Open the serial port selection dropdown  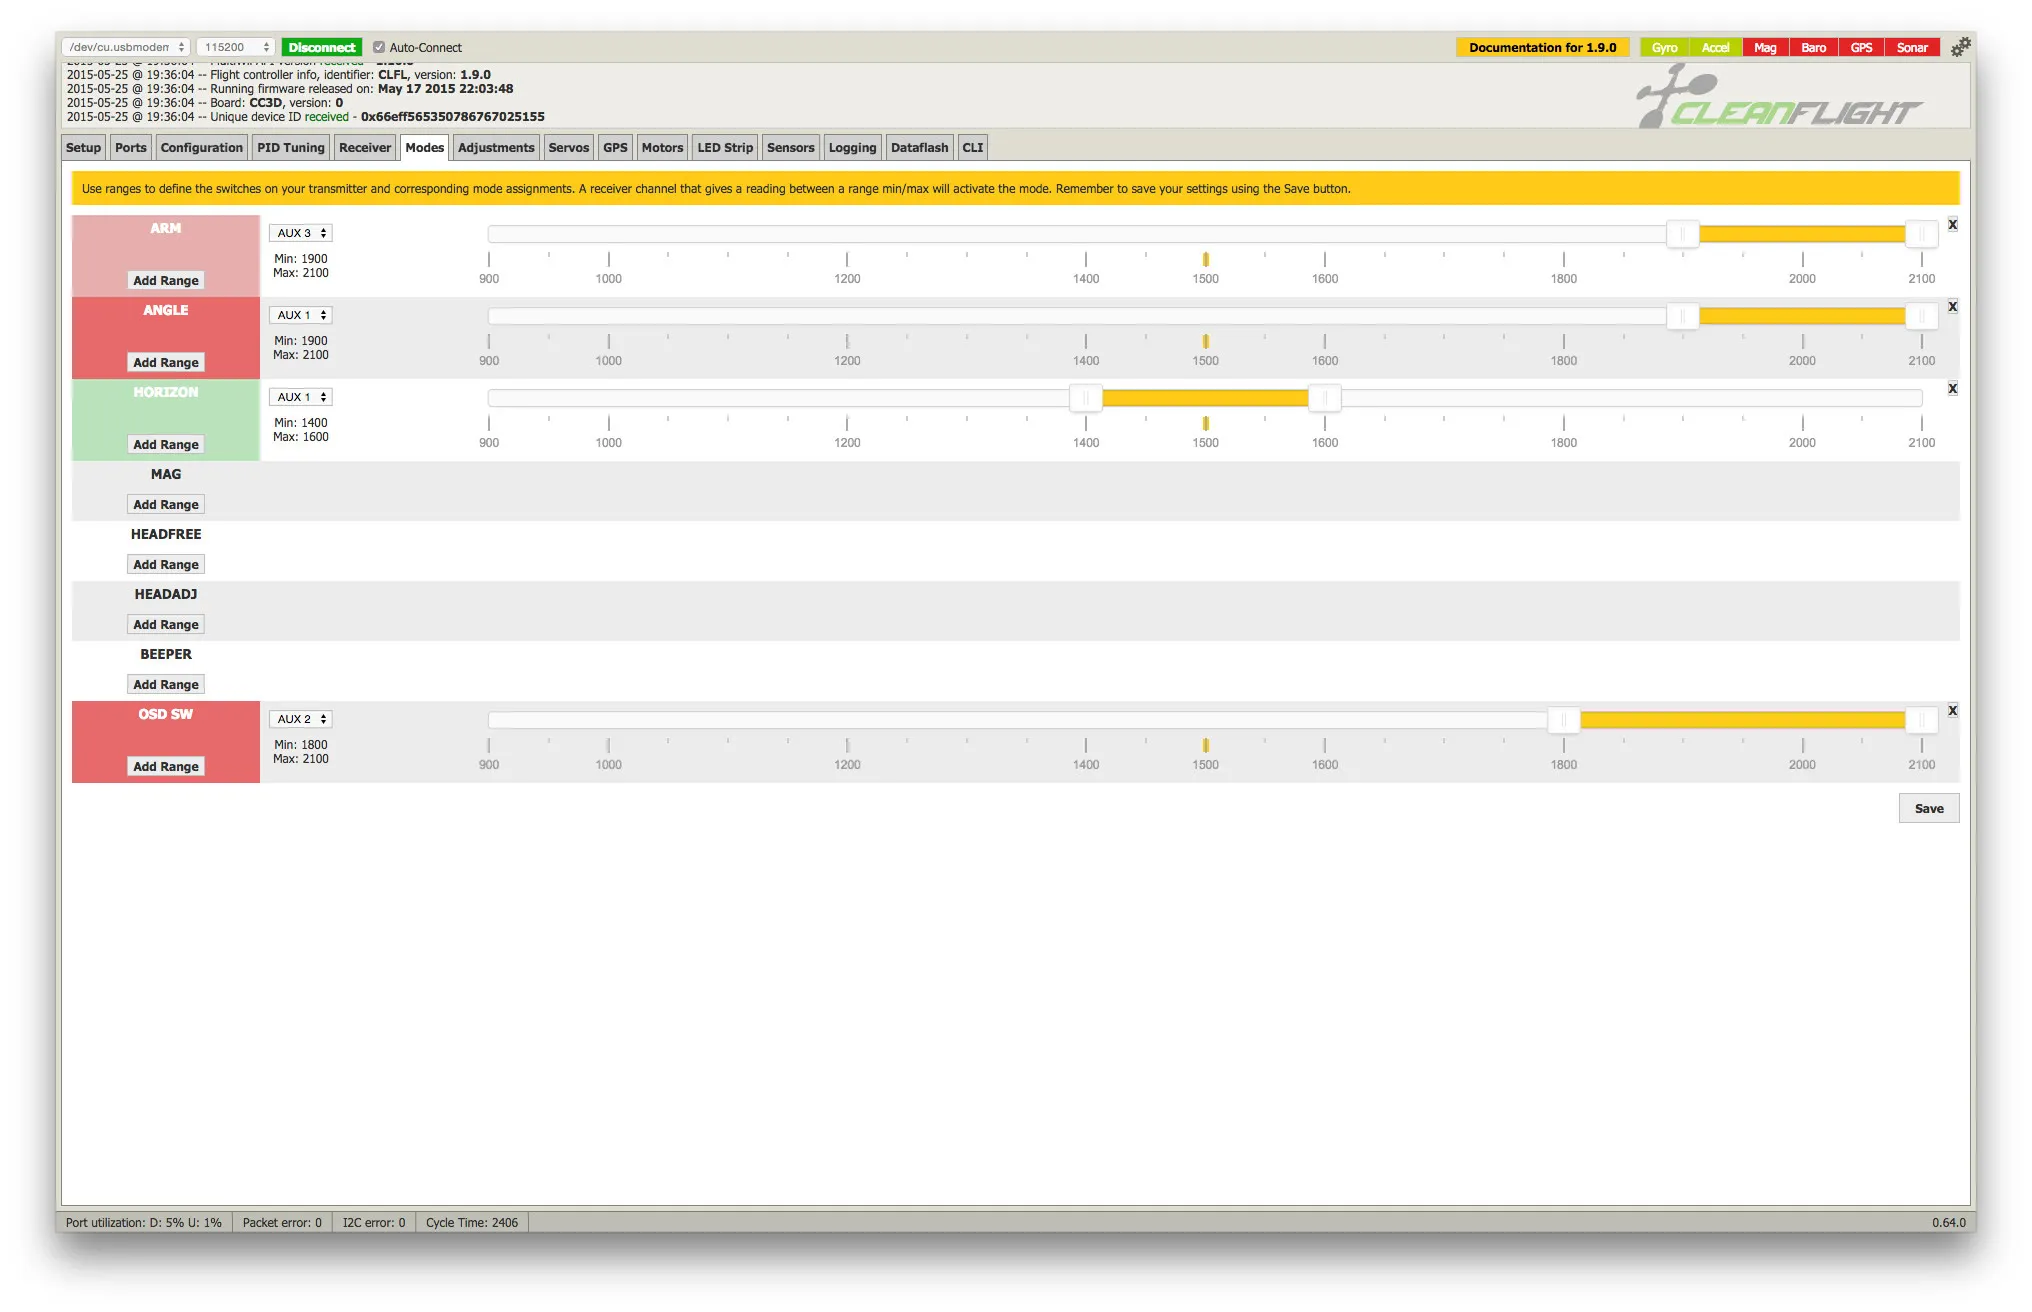[126, 47]
